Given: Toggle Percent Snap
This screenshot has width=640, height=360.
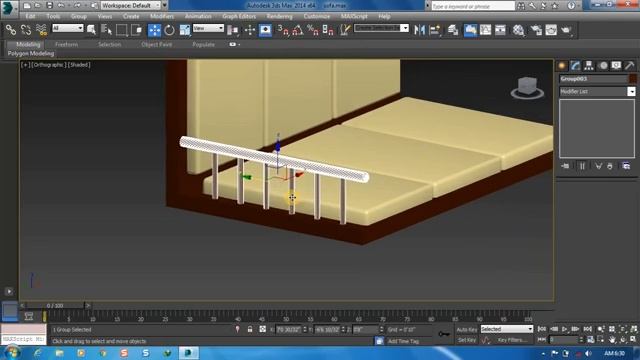Looking at the screenshot, I should (313, 30).
